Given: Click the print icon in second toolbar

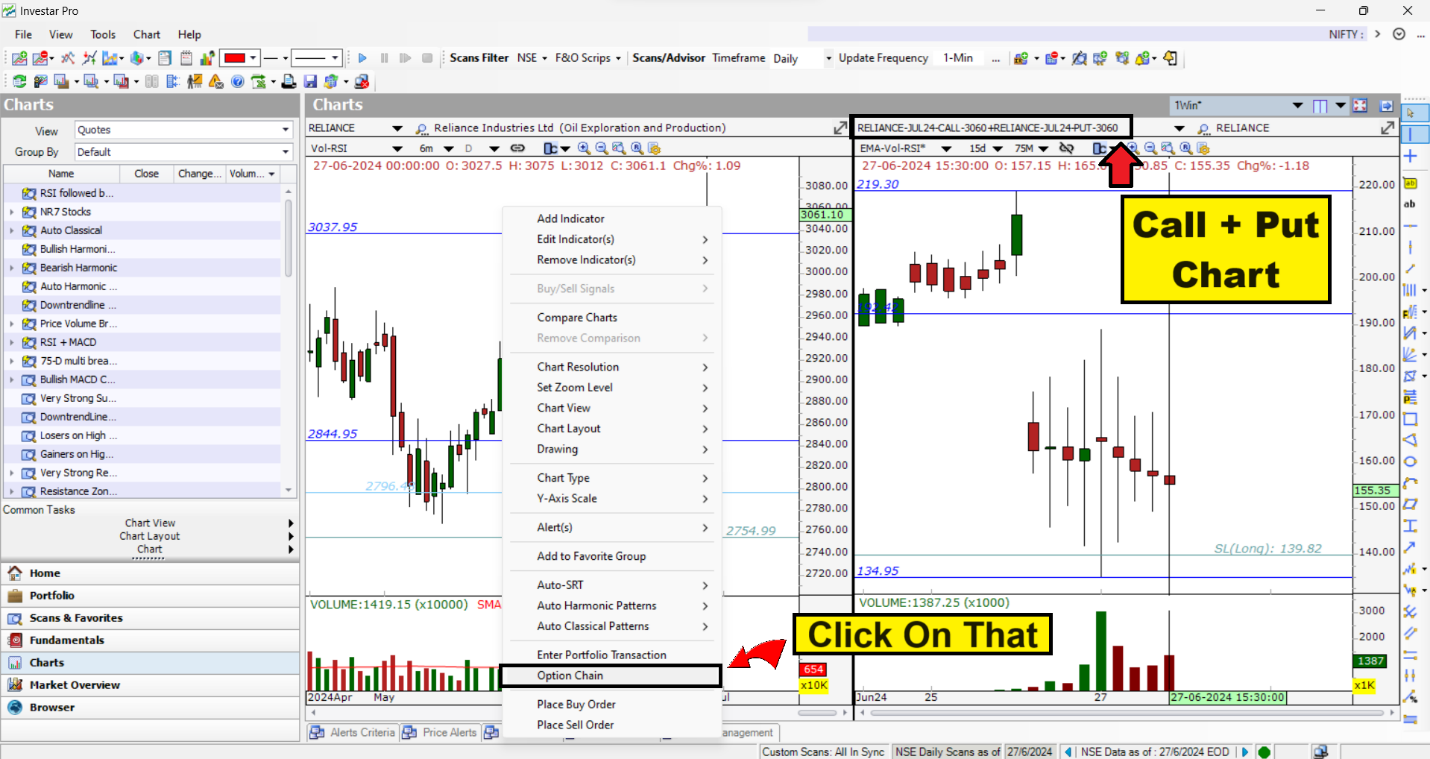Looking at the screenshot, I should click(x=289, y=82).
